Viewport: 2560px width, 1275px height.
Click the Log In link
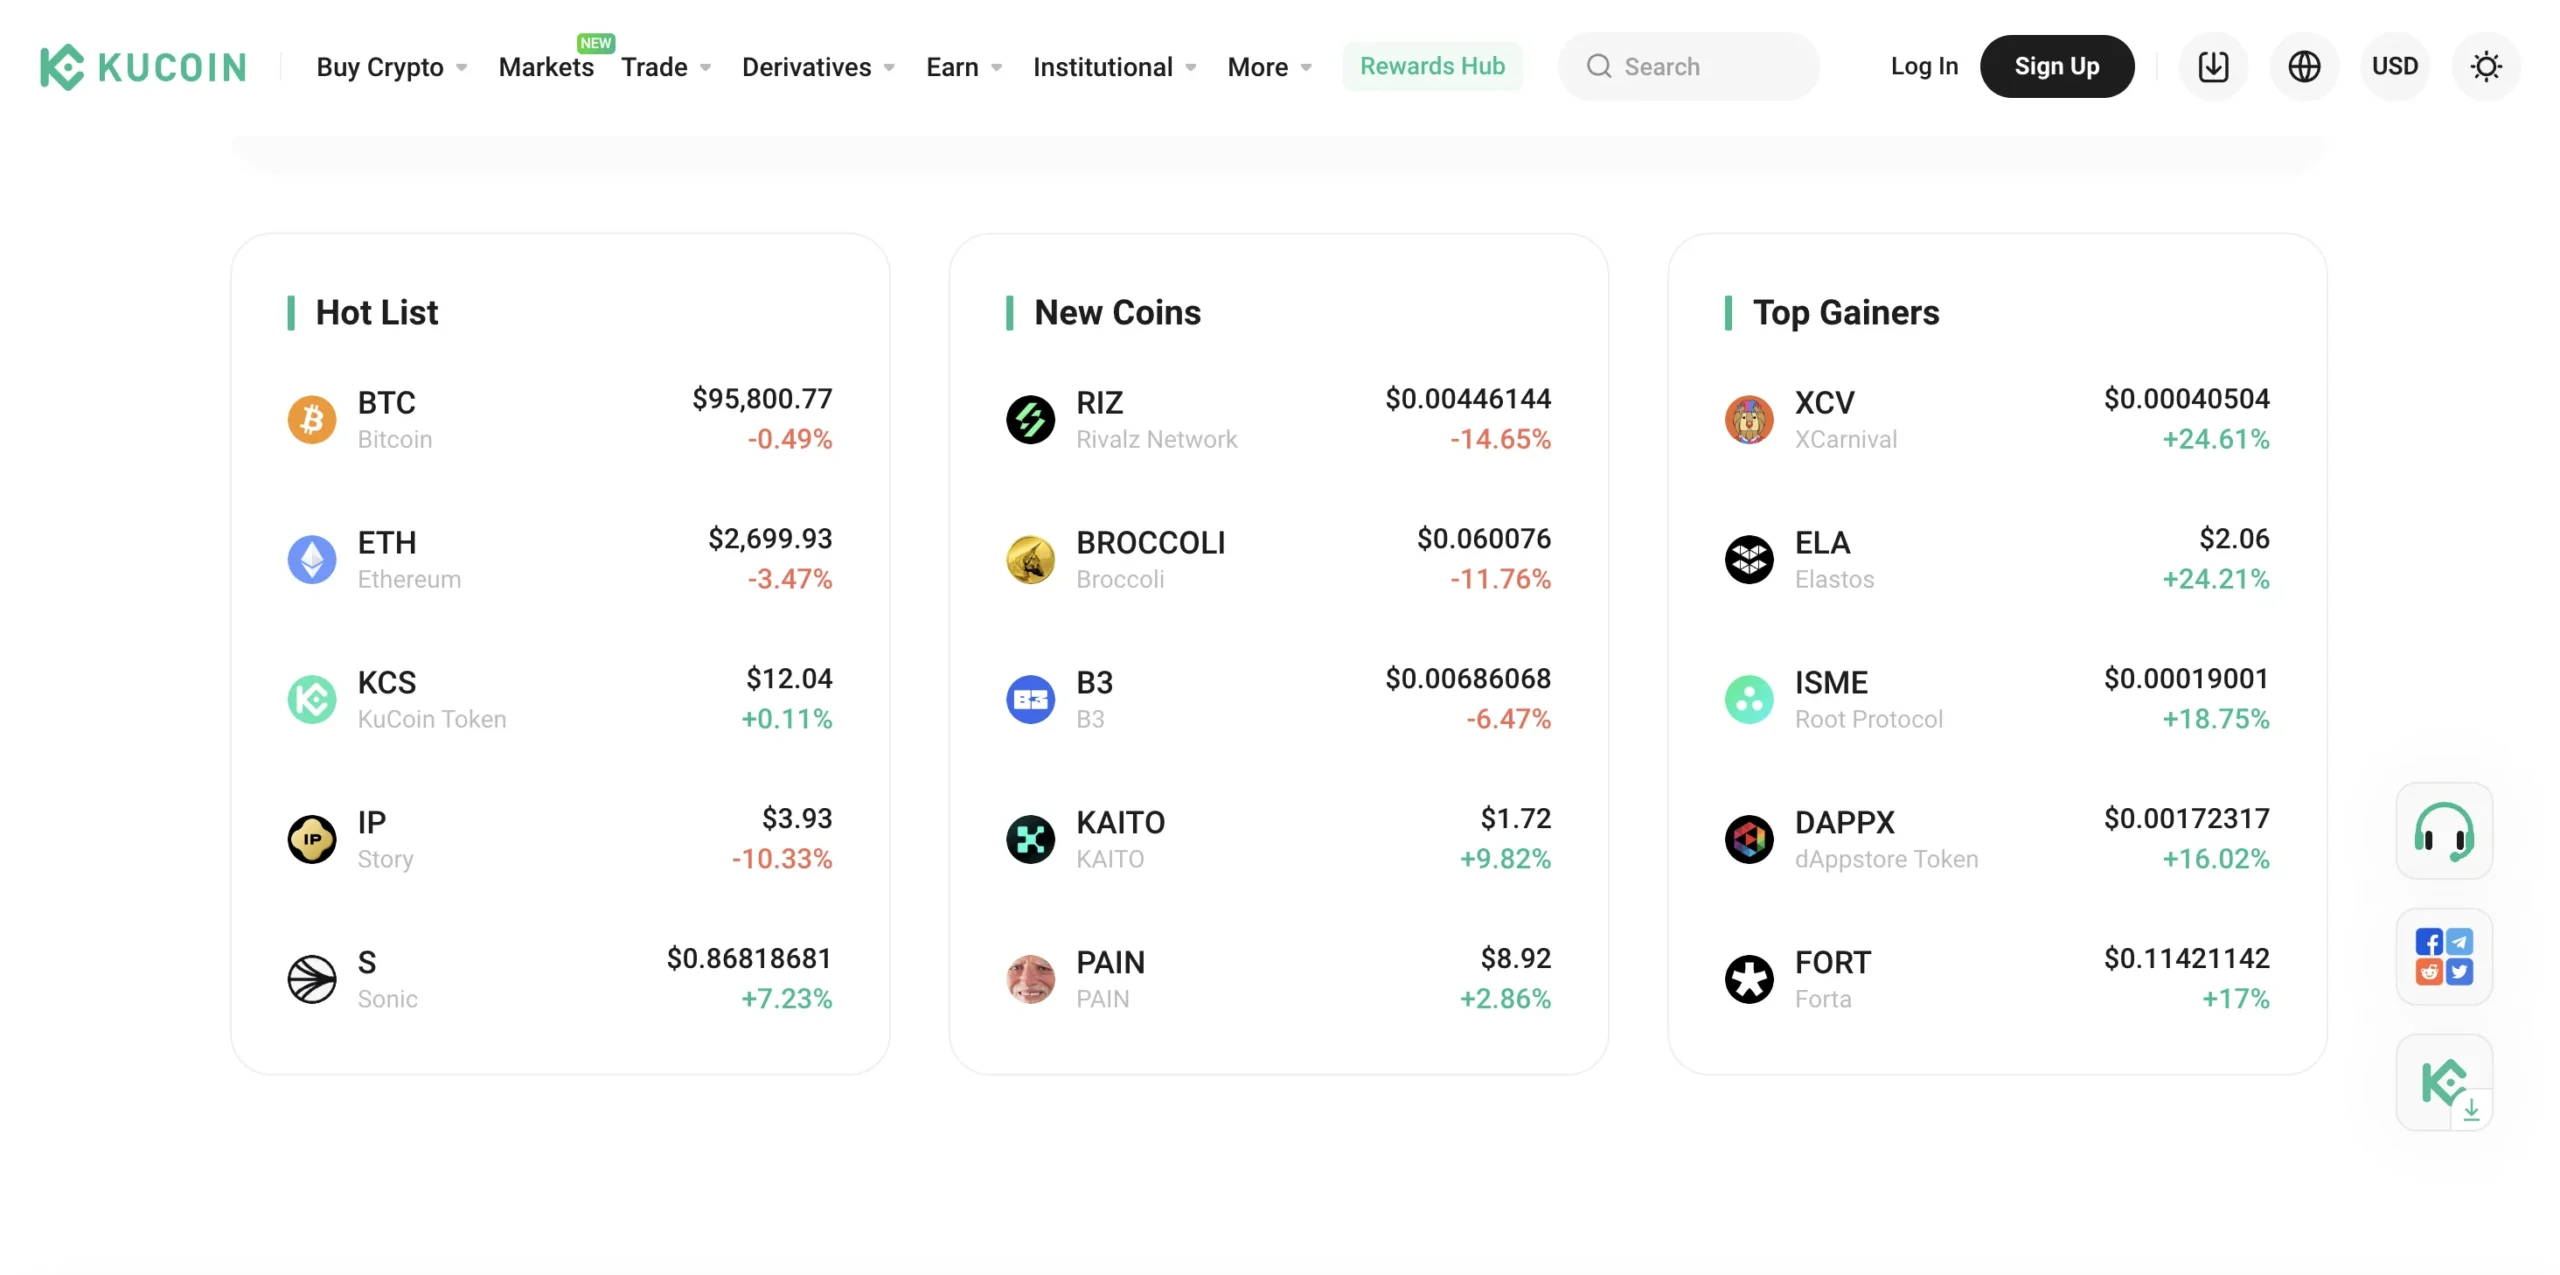coord(1924,66)
